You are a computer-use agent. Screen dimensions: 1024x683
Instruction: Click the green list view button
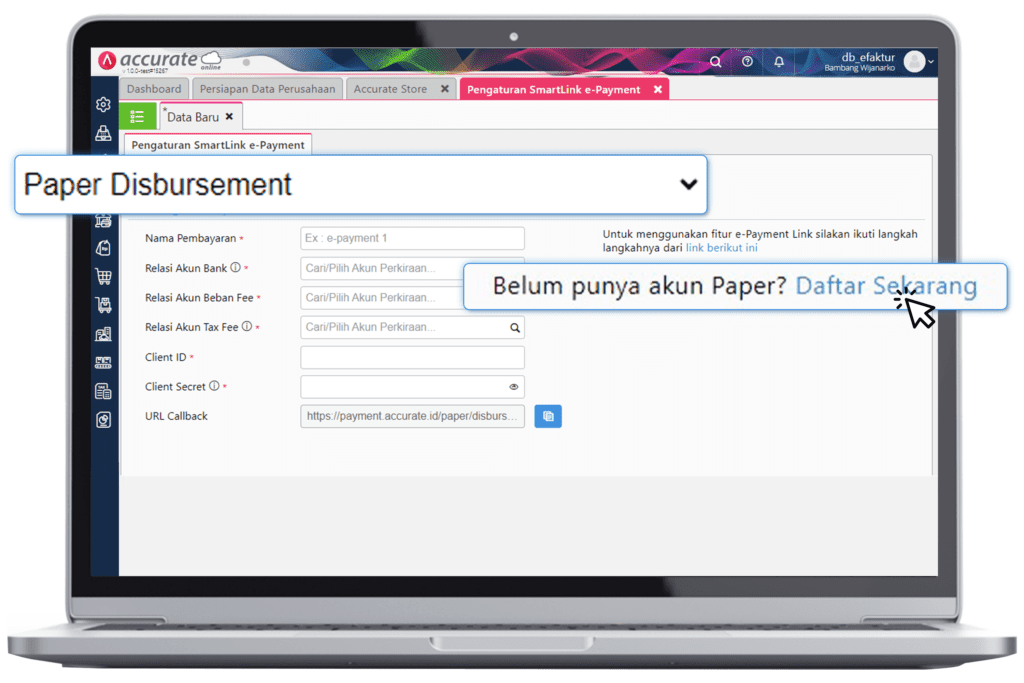137,117
